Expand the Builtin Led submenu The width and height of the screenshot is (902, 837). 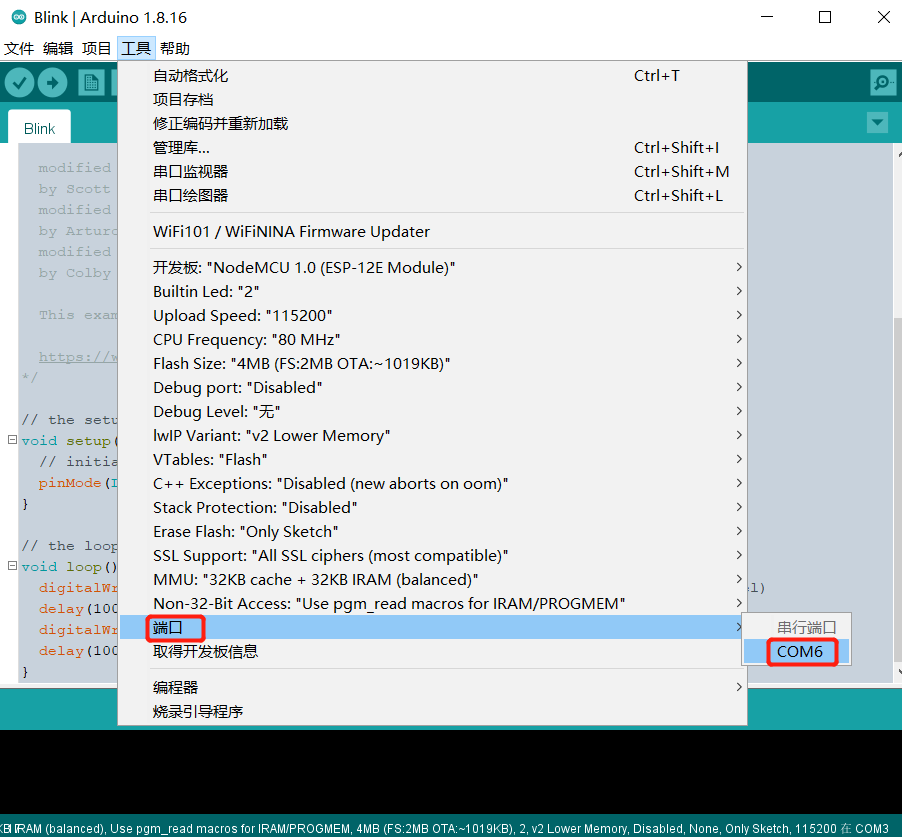pyautogui.click(x=433, y=292)
